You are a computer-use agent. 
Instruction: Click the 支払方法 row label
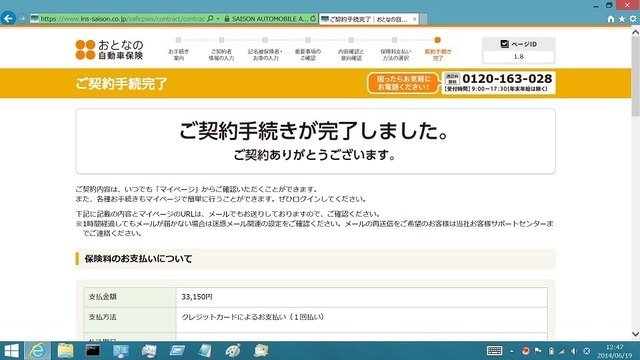(102, 317)
